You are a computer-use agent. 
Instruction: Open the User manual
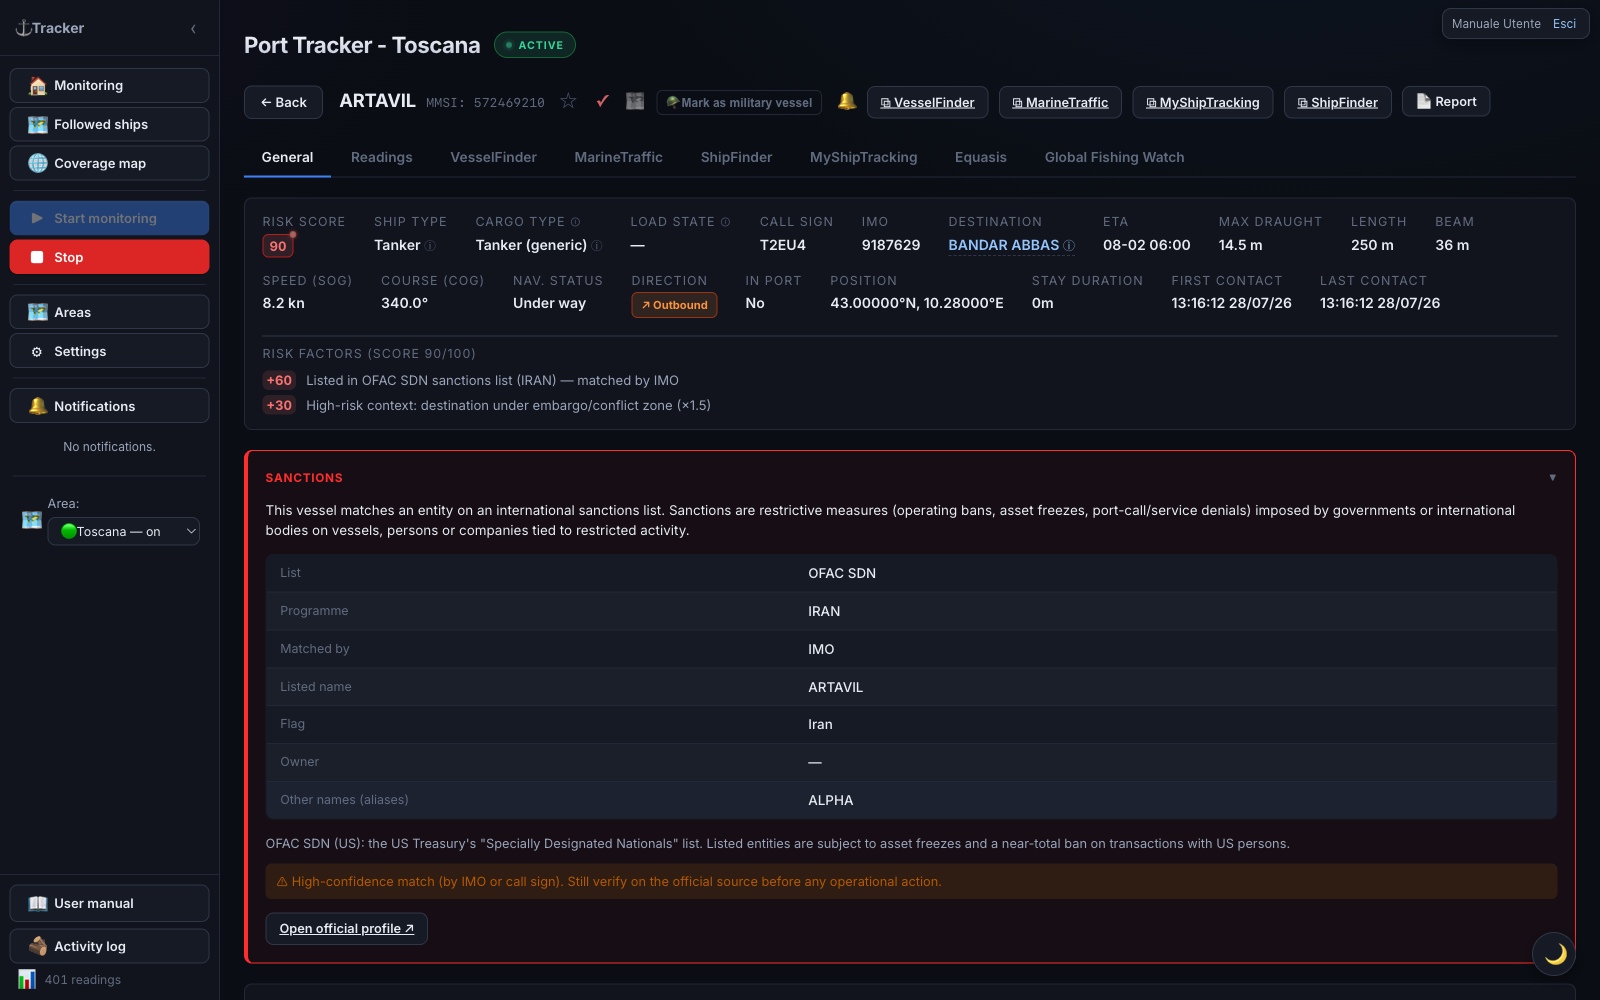coord(109,903)
